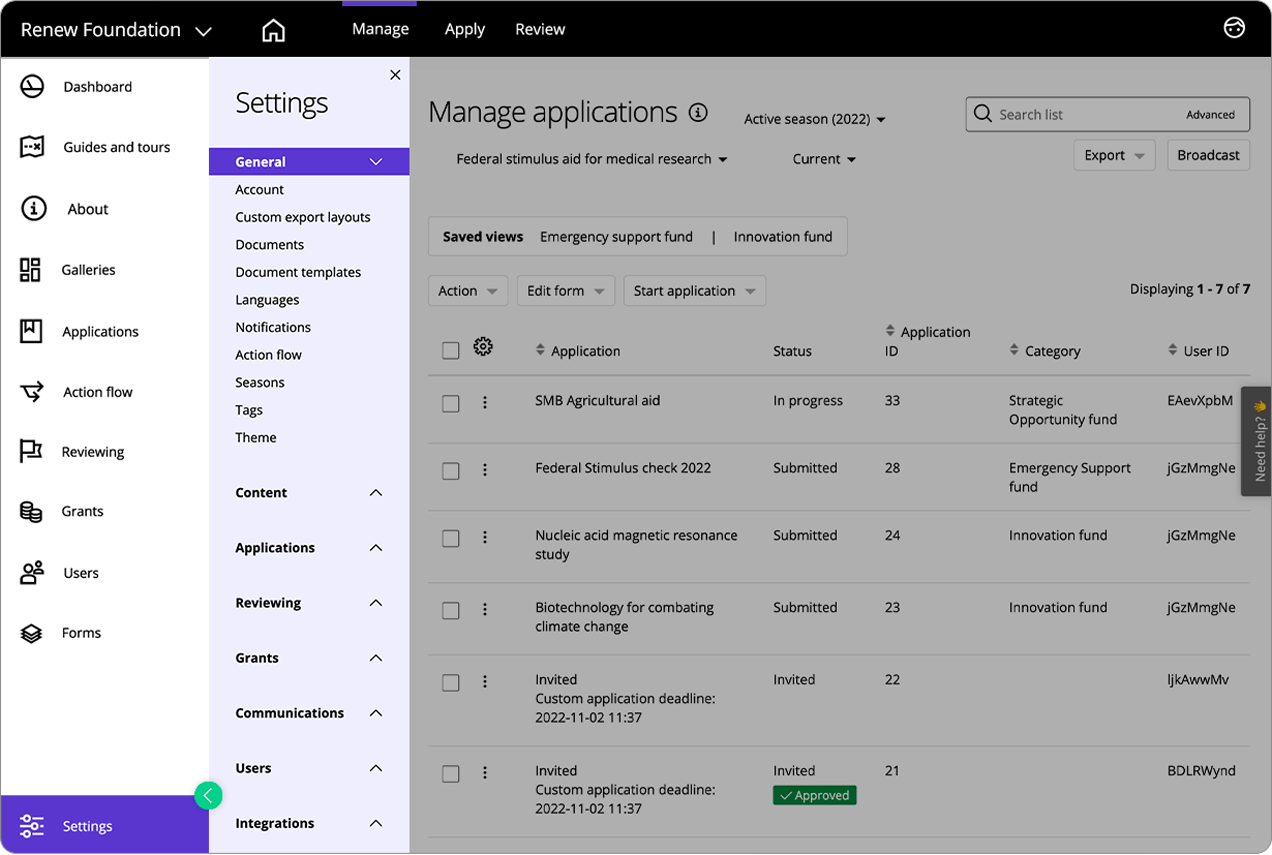This screenshot has height=855, width=1272.
Task: Open the profile icon at top right
Action: [x=1234, y=28]
